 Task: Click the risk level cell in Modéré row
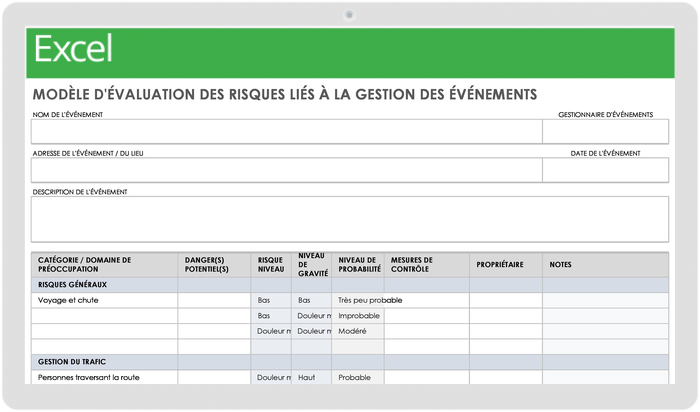[271, 331]
